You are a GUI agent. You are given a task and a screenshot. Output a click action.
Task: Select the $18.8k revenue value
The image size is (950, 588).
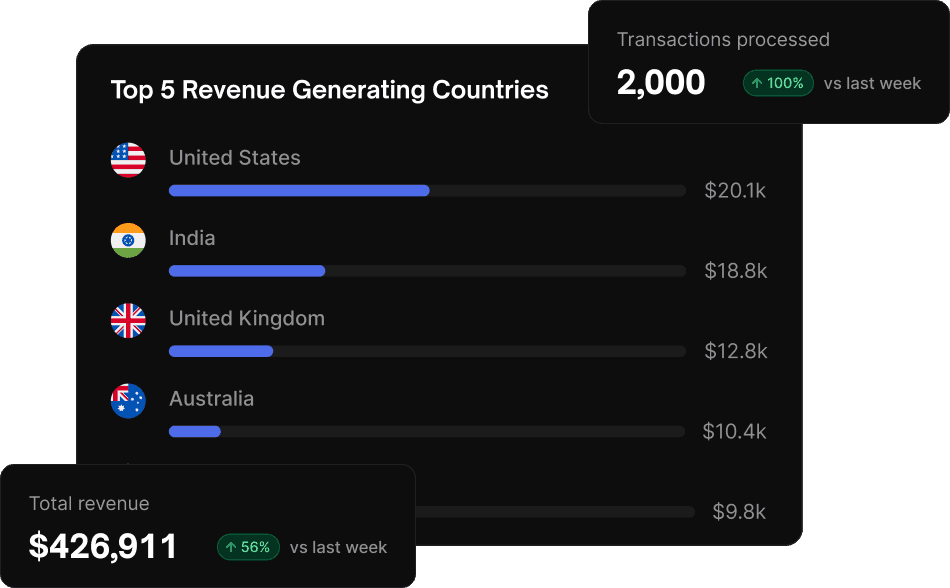coord(736,271)
